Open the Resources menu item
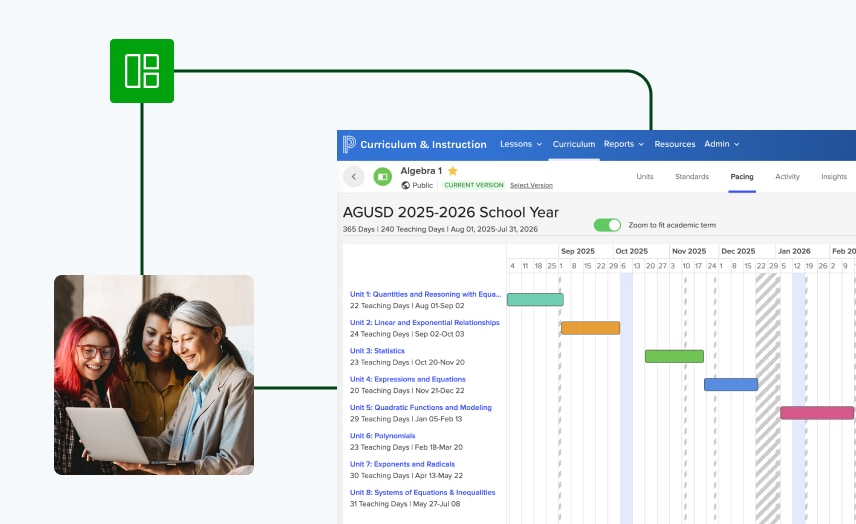The width and height of the screenshot is (856, 524). [675, 144]
